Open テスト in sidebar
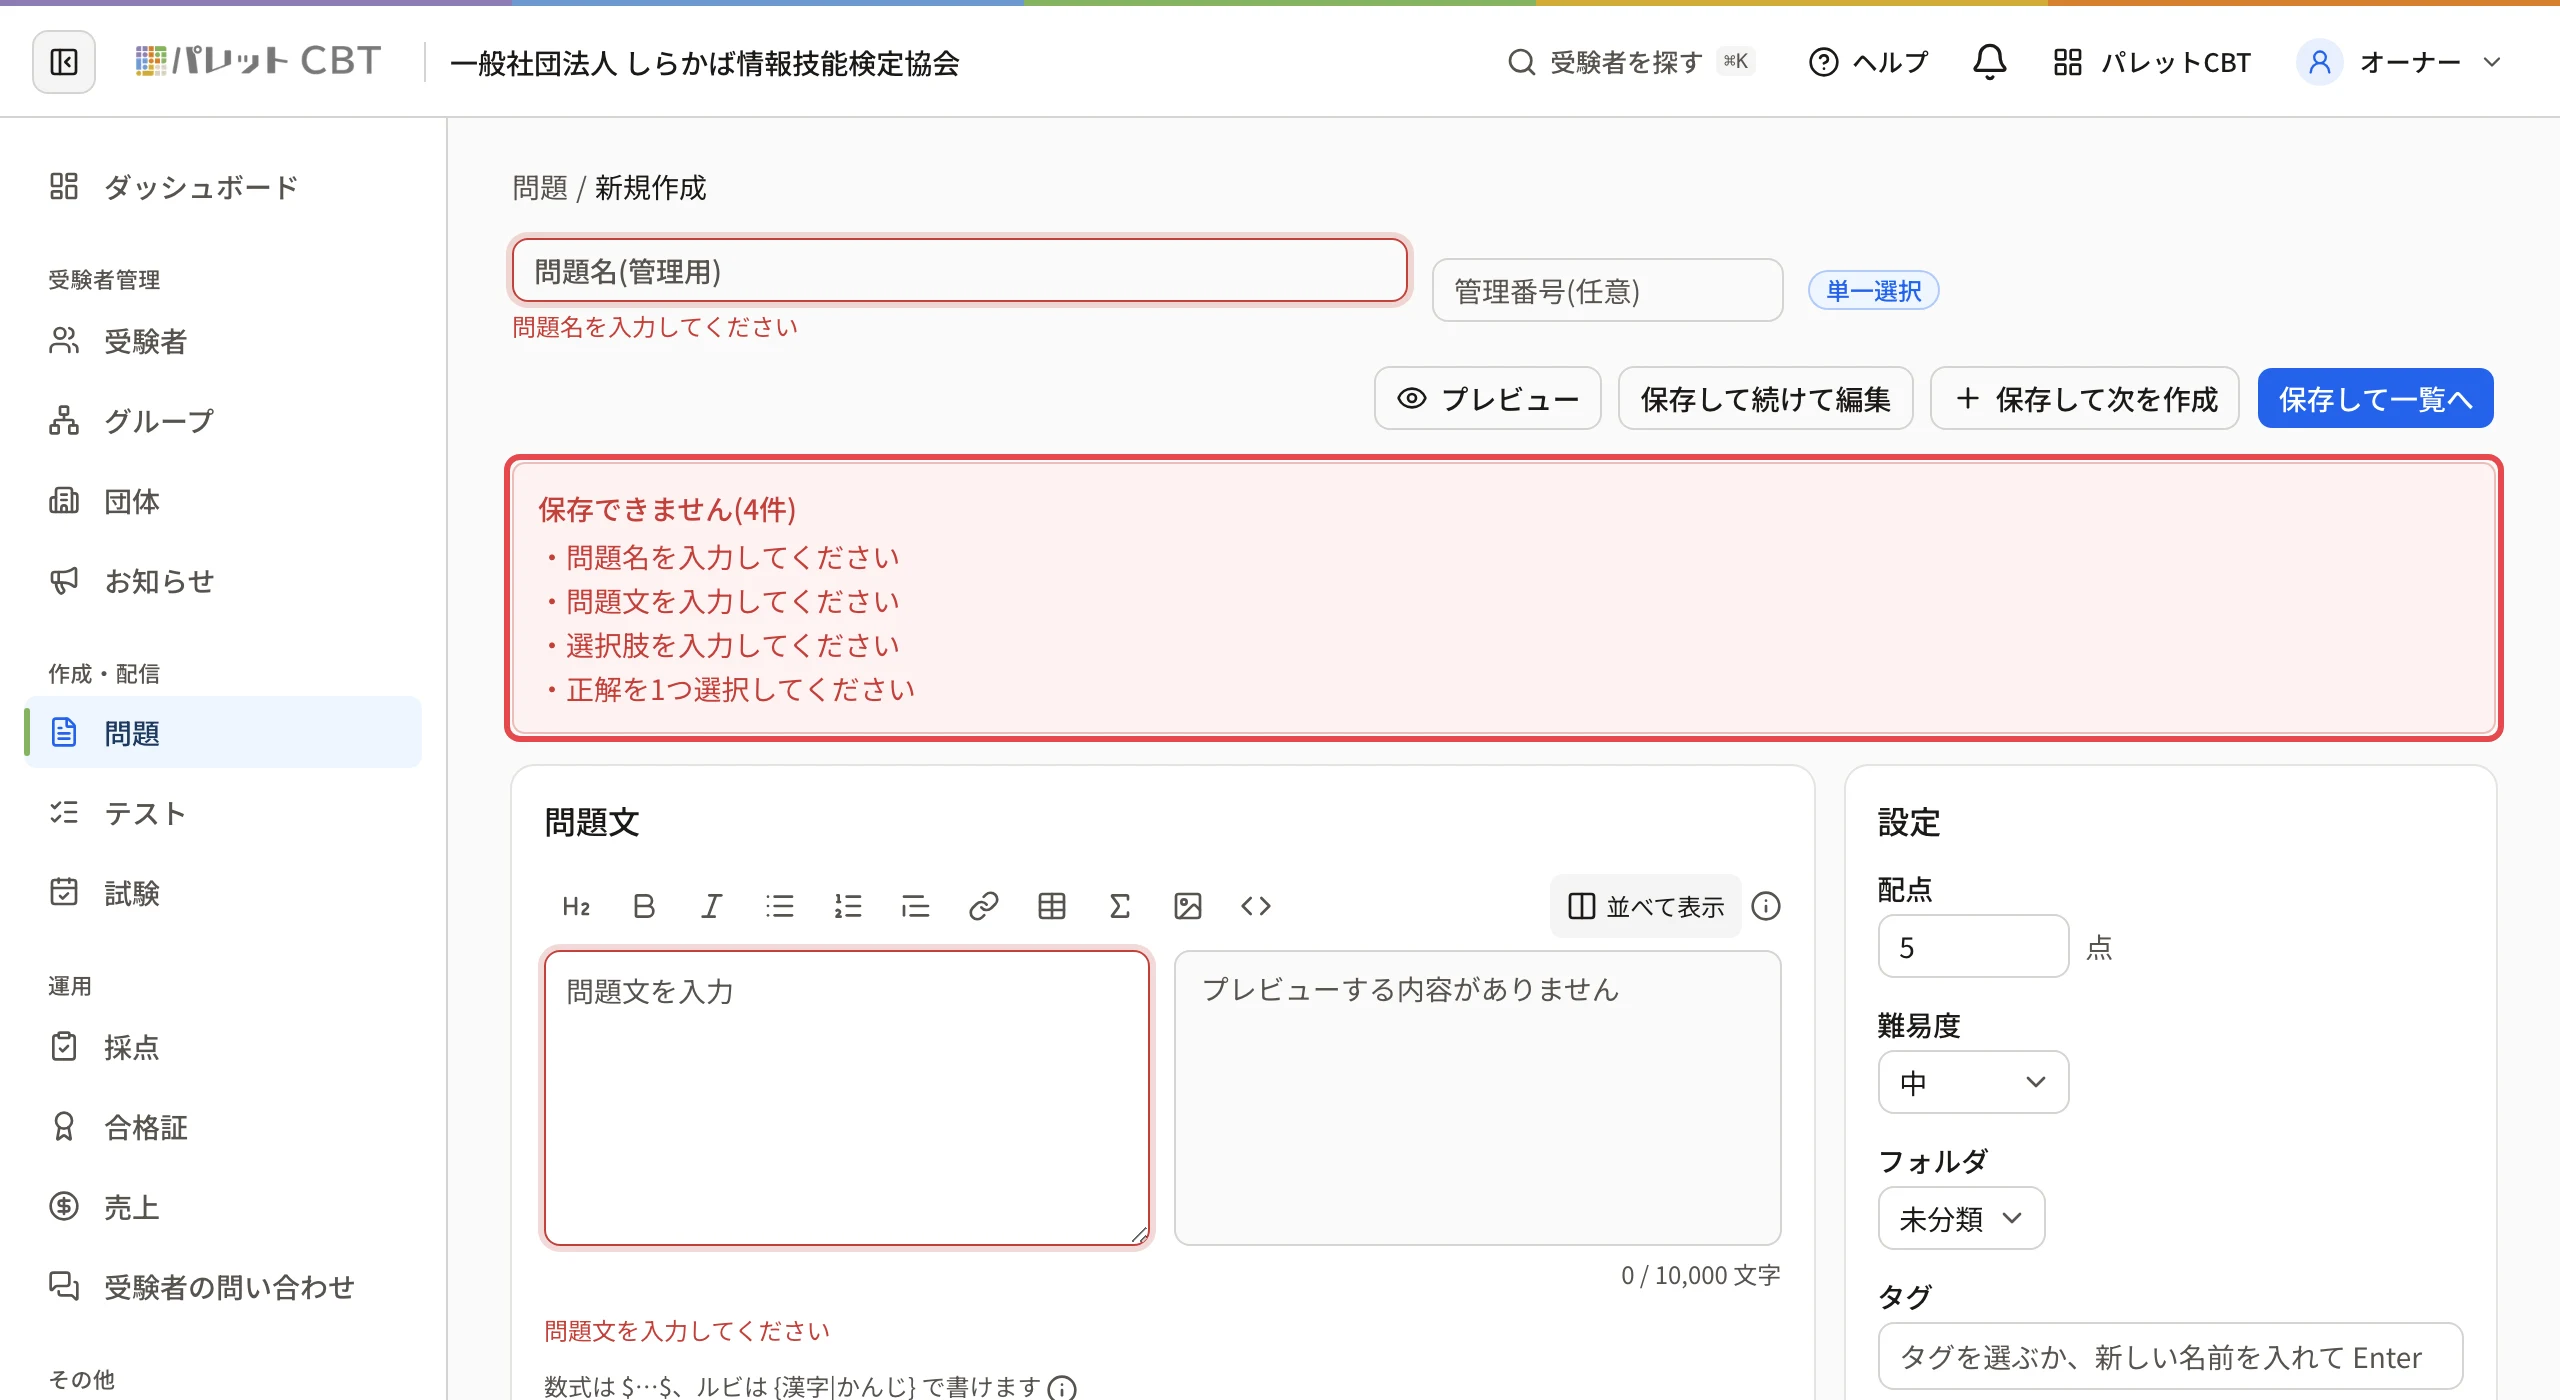2560x1400 pixels. click(x=222, y=813)
